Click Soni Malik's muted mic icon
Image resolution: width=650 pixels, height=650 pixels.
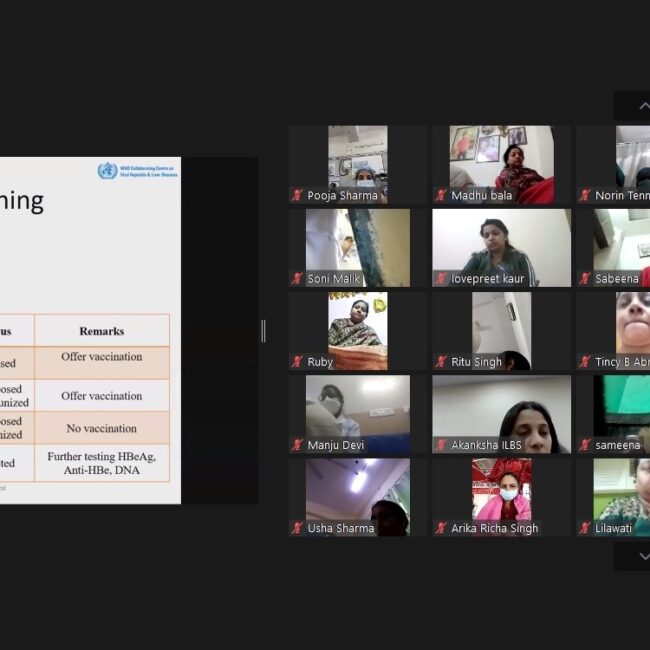[297, 279]
